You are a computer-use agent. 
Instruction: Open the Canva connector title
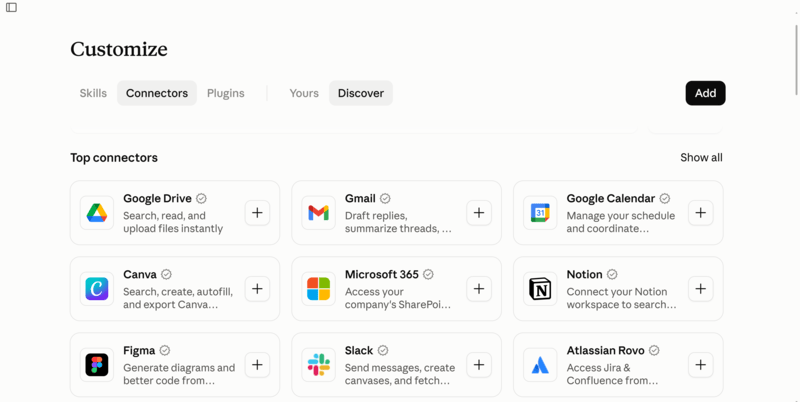(x=140, y=274)
